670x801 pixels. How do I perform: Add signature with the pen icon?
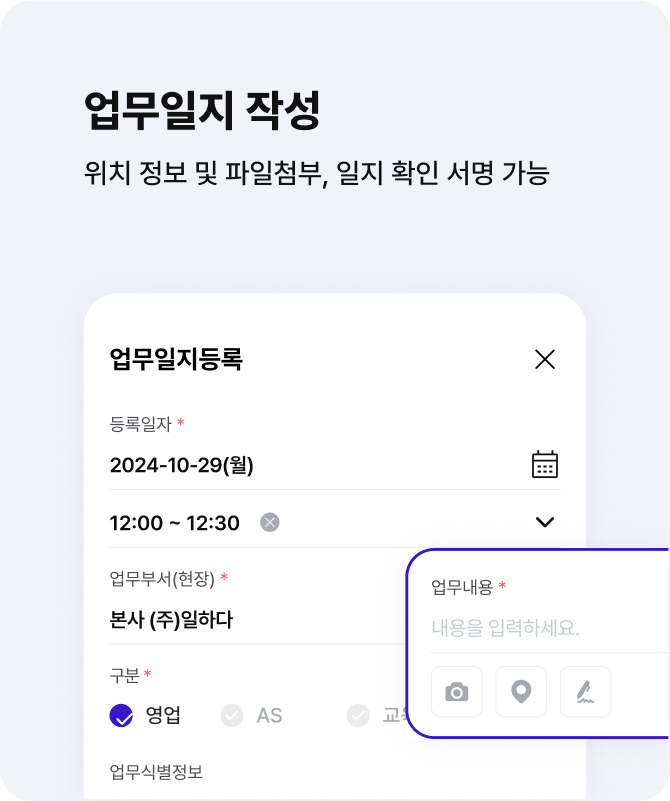585,692
